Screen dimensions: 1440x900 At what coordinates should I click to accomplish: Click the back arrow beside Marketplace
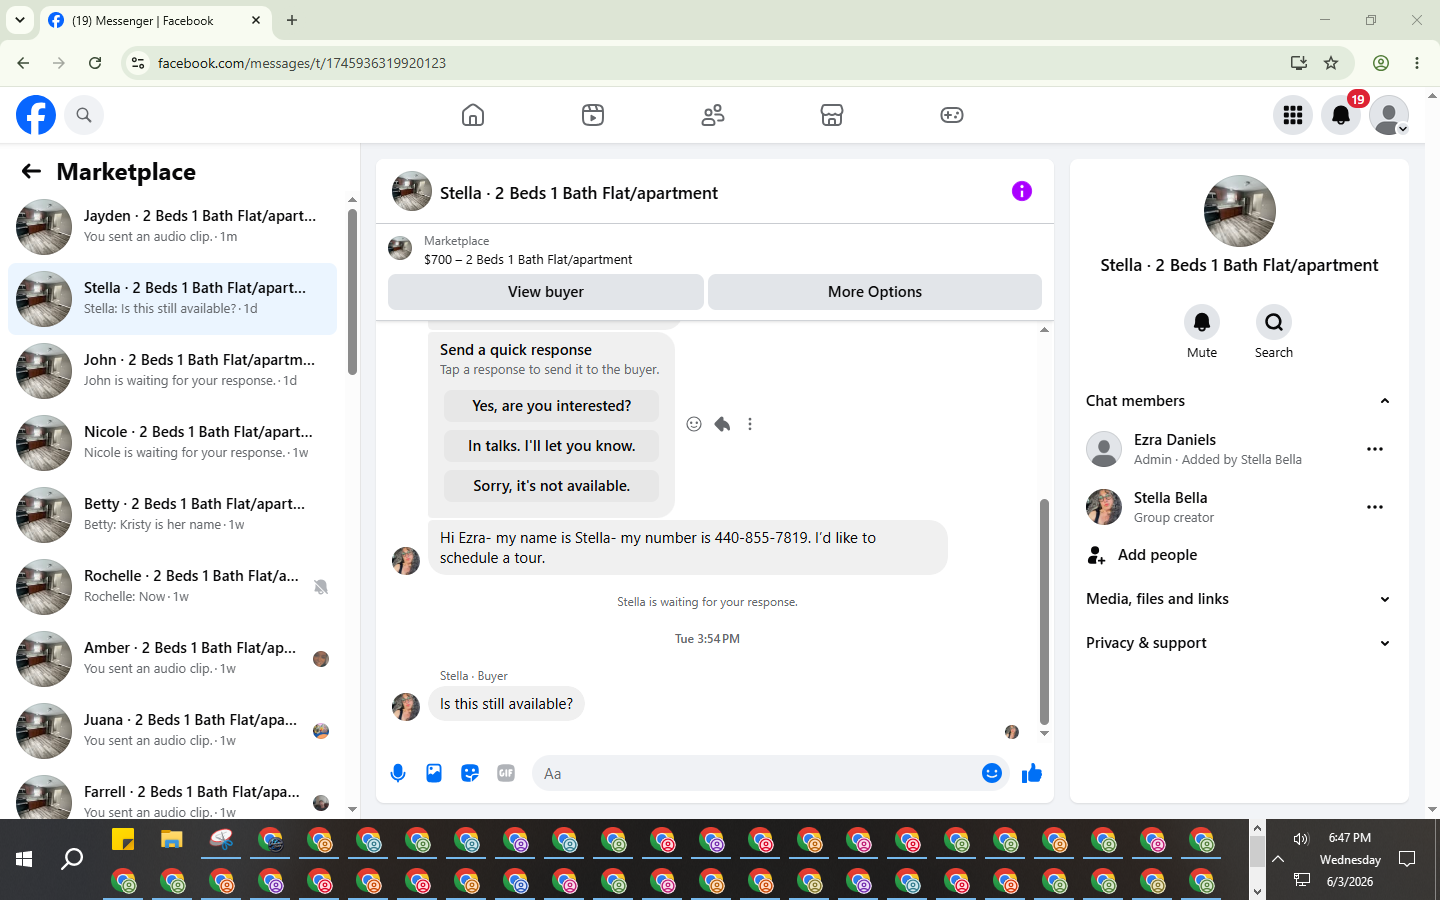click(x=31, y=171)
